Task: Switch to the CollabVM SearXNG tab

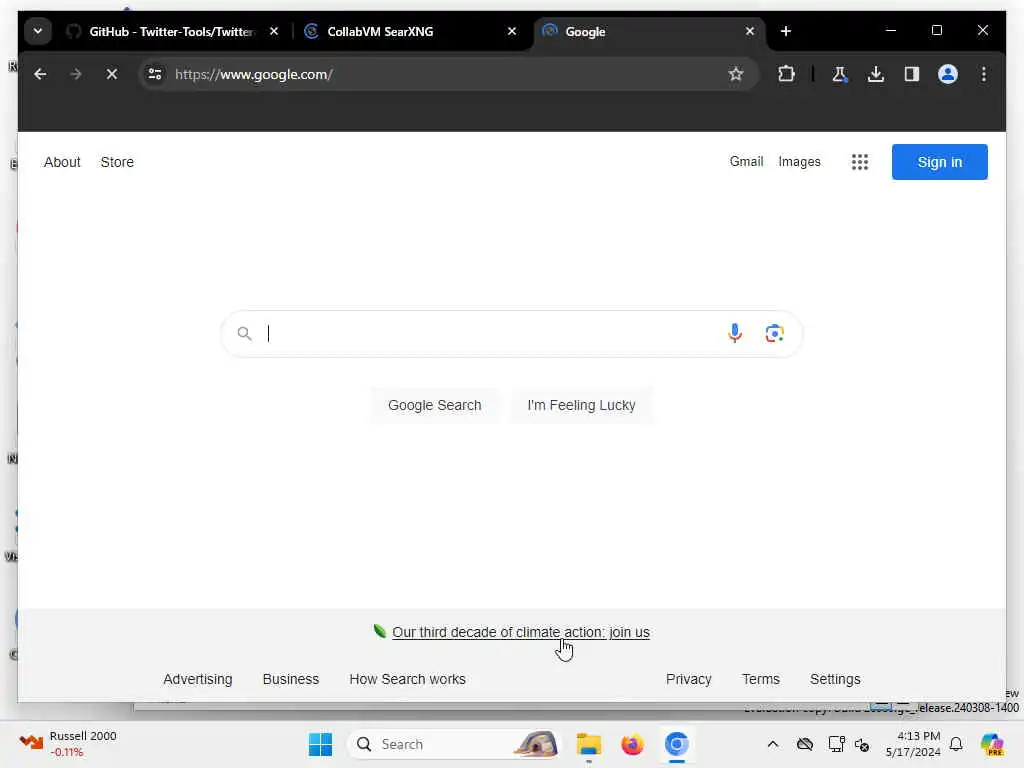Action: (379, 31)
